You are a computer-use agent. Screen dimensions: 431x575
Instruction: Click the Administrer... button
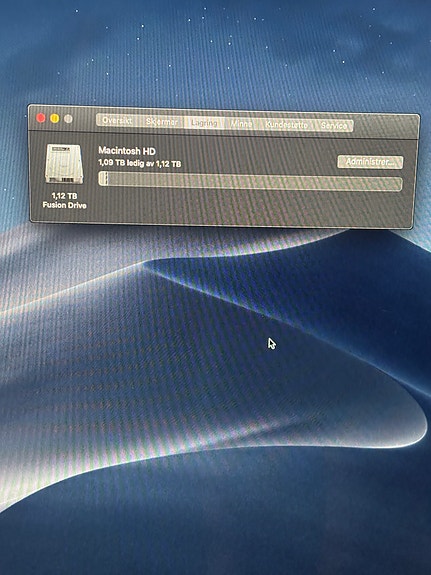370,162
